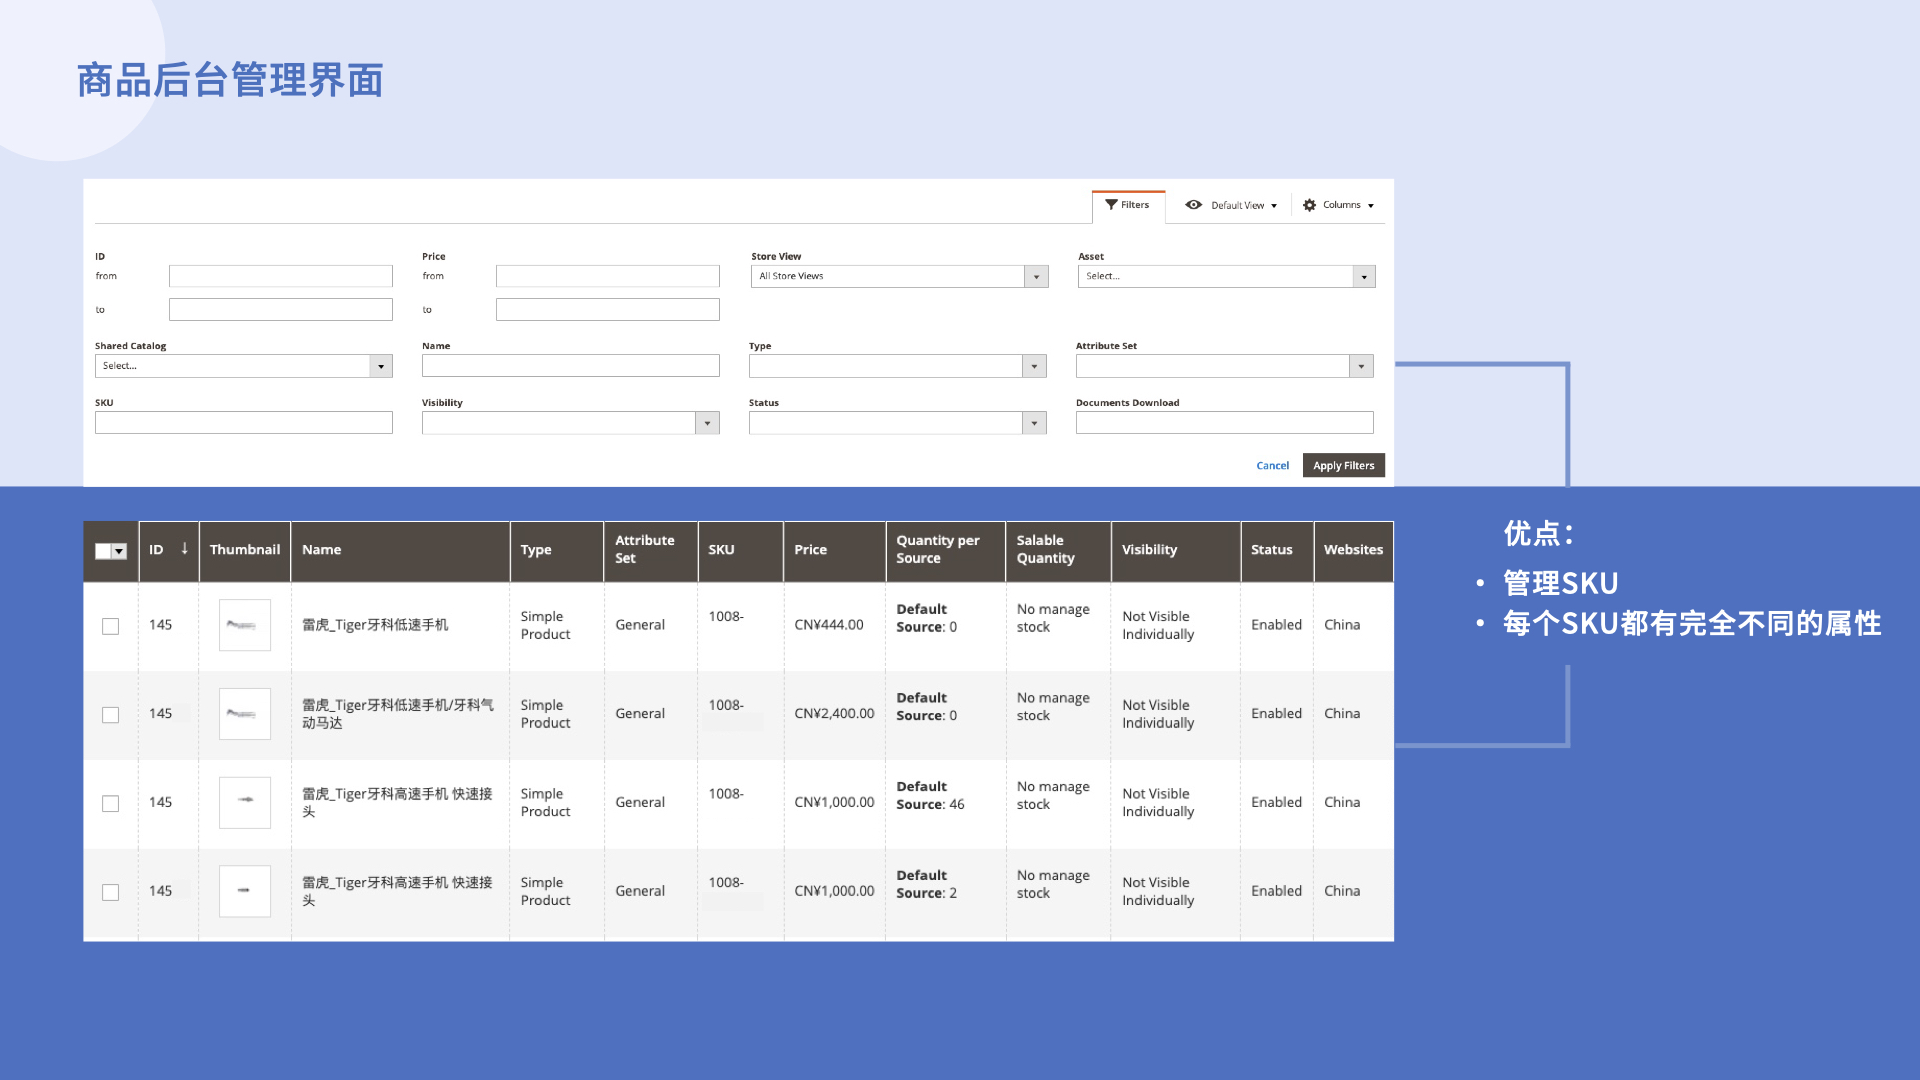Click the Name filter input field
The image size is (1920, 1080).
coord(571,366)
